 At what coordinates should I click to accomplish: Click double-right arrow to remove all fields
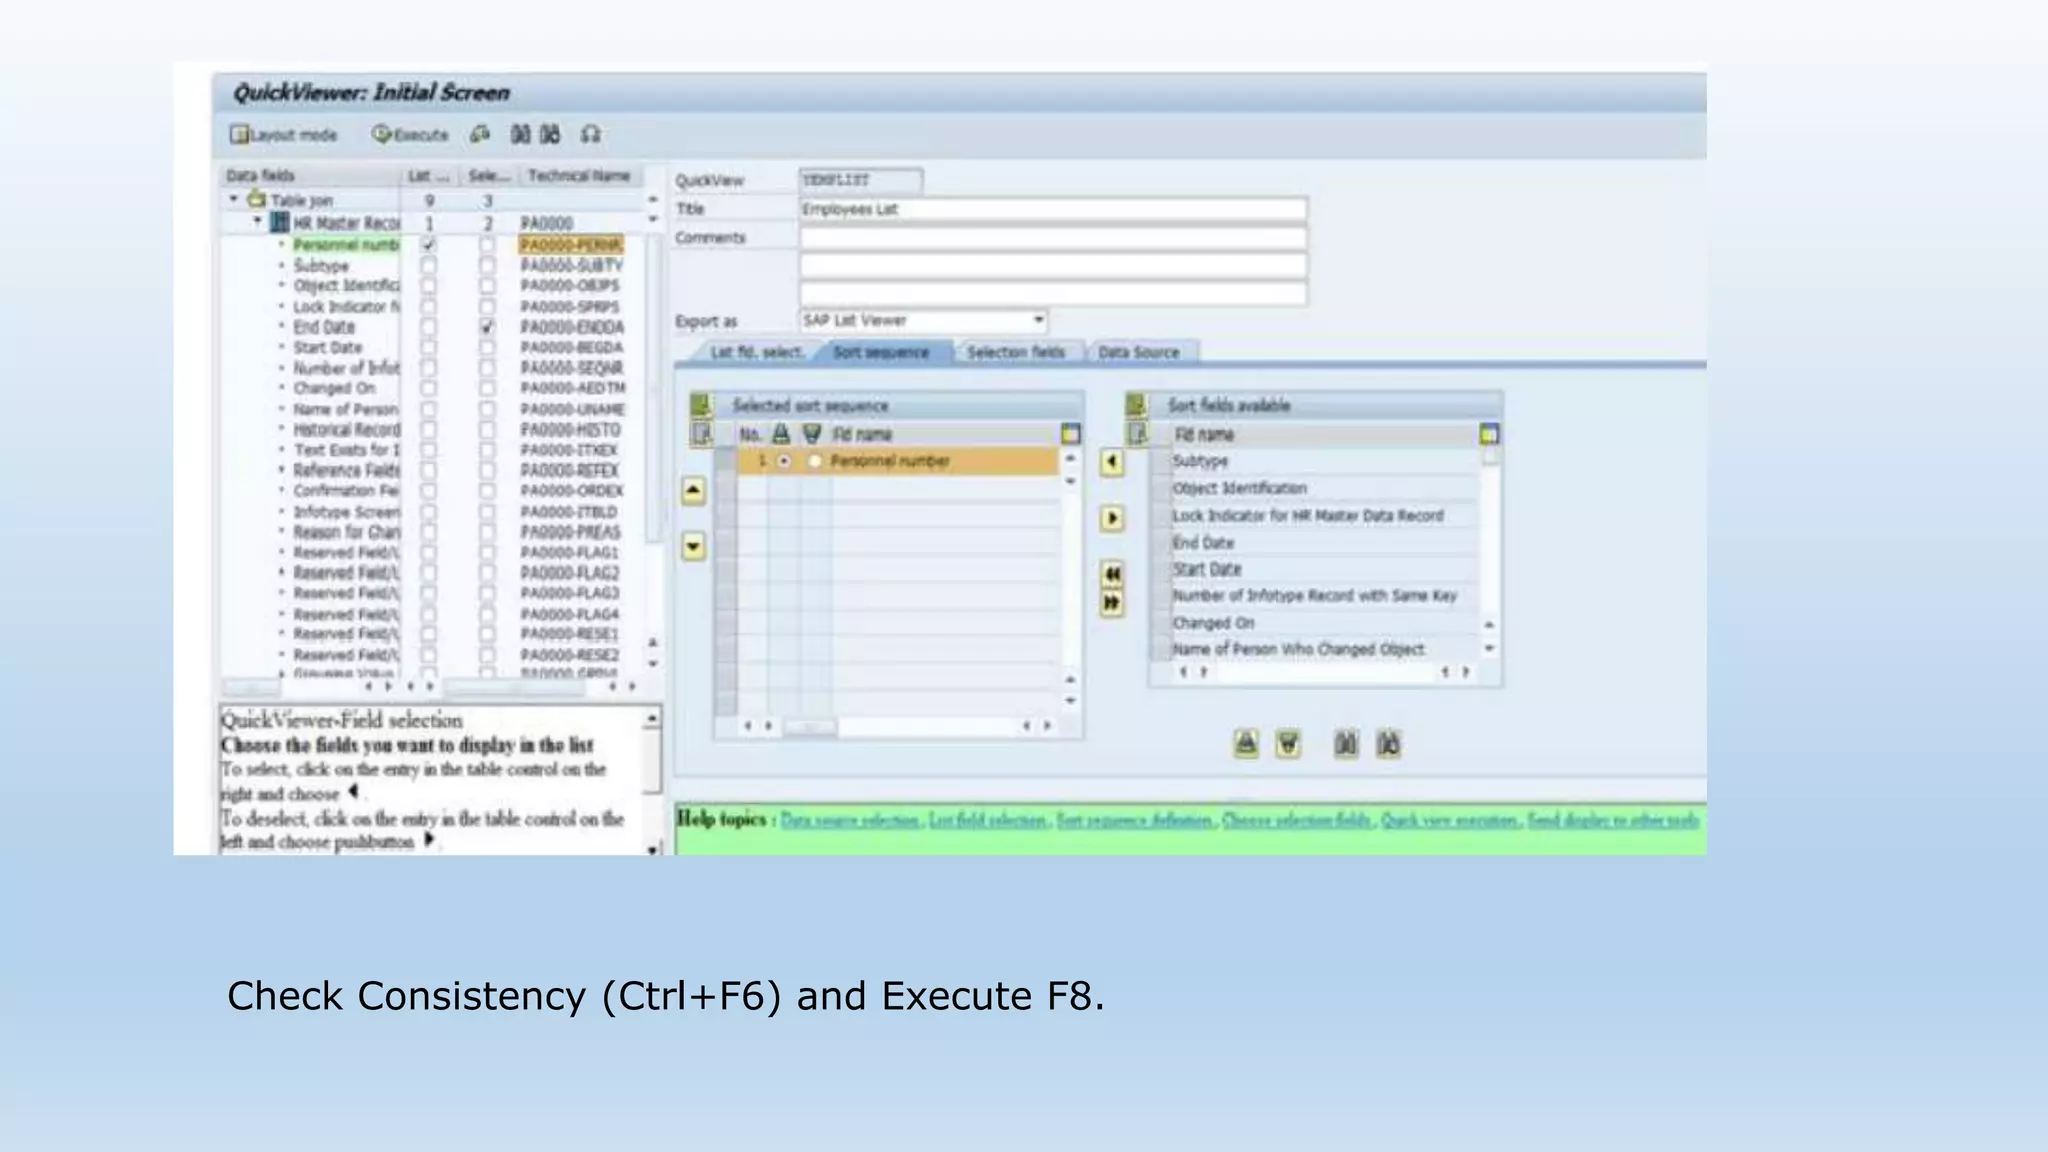click(1112, 603)
